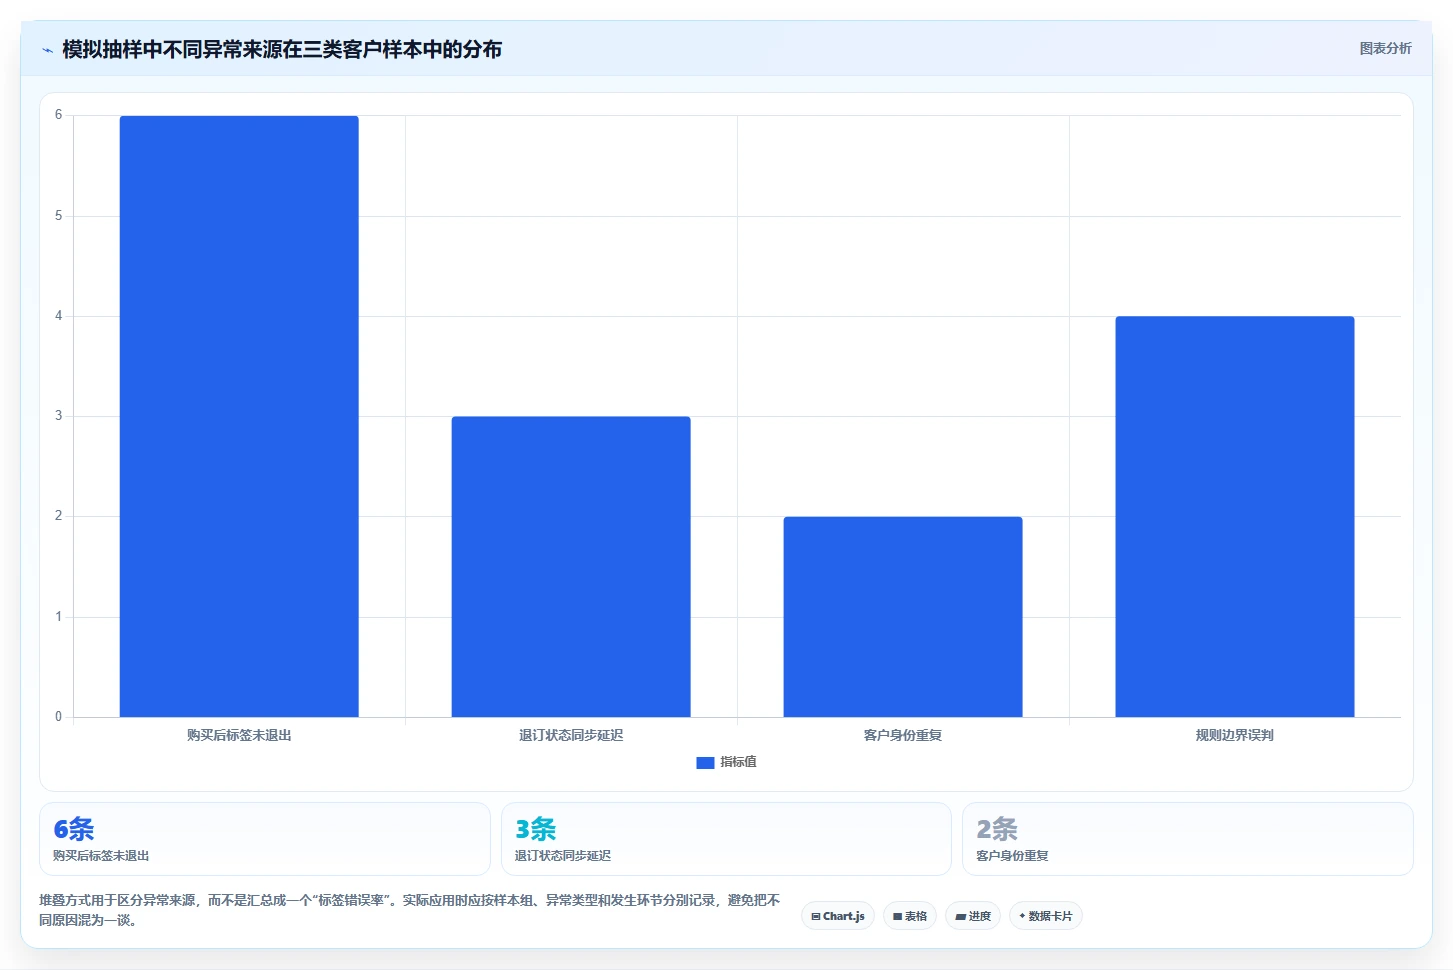Screen dimensions: 1453x970
Task: Toggle the 指标值 legend entry
Action: pyautogui.click(x=727, y=762)
